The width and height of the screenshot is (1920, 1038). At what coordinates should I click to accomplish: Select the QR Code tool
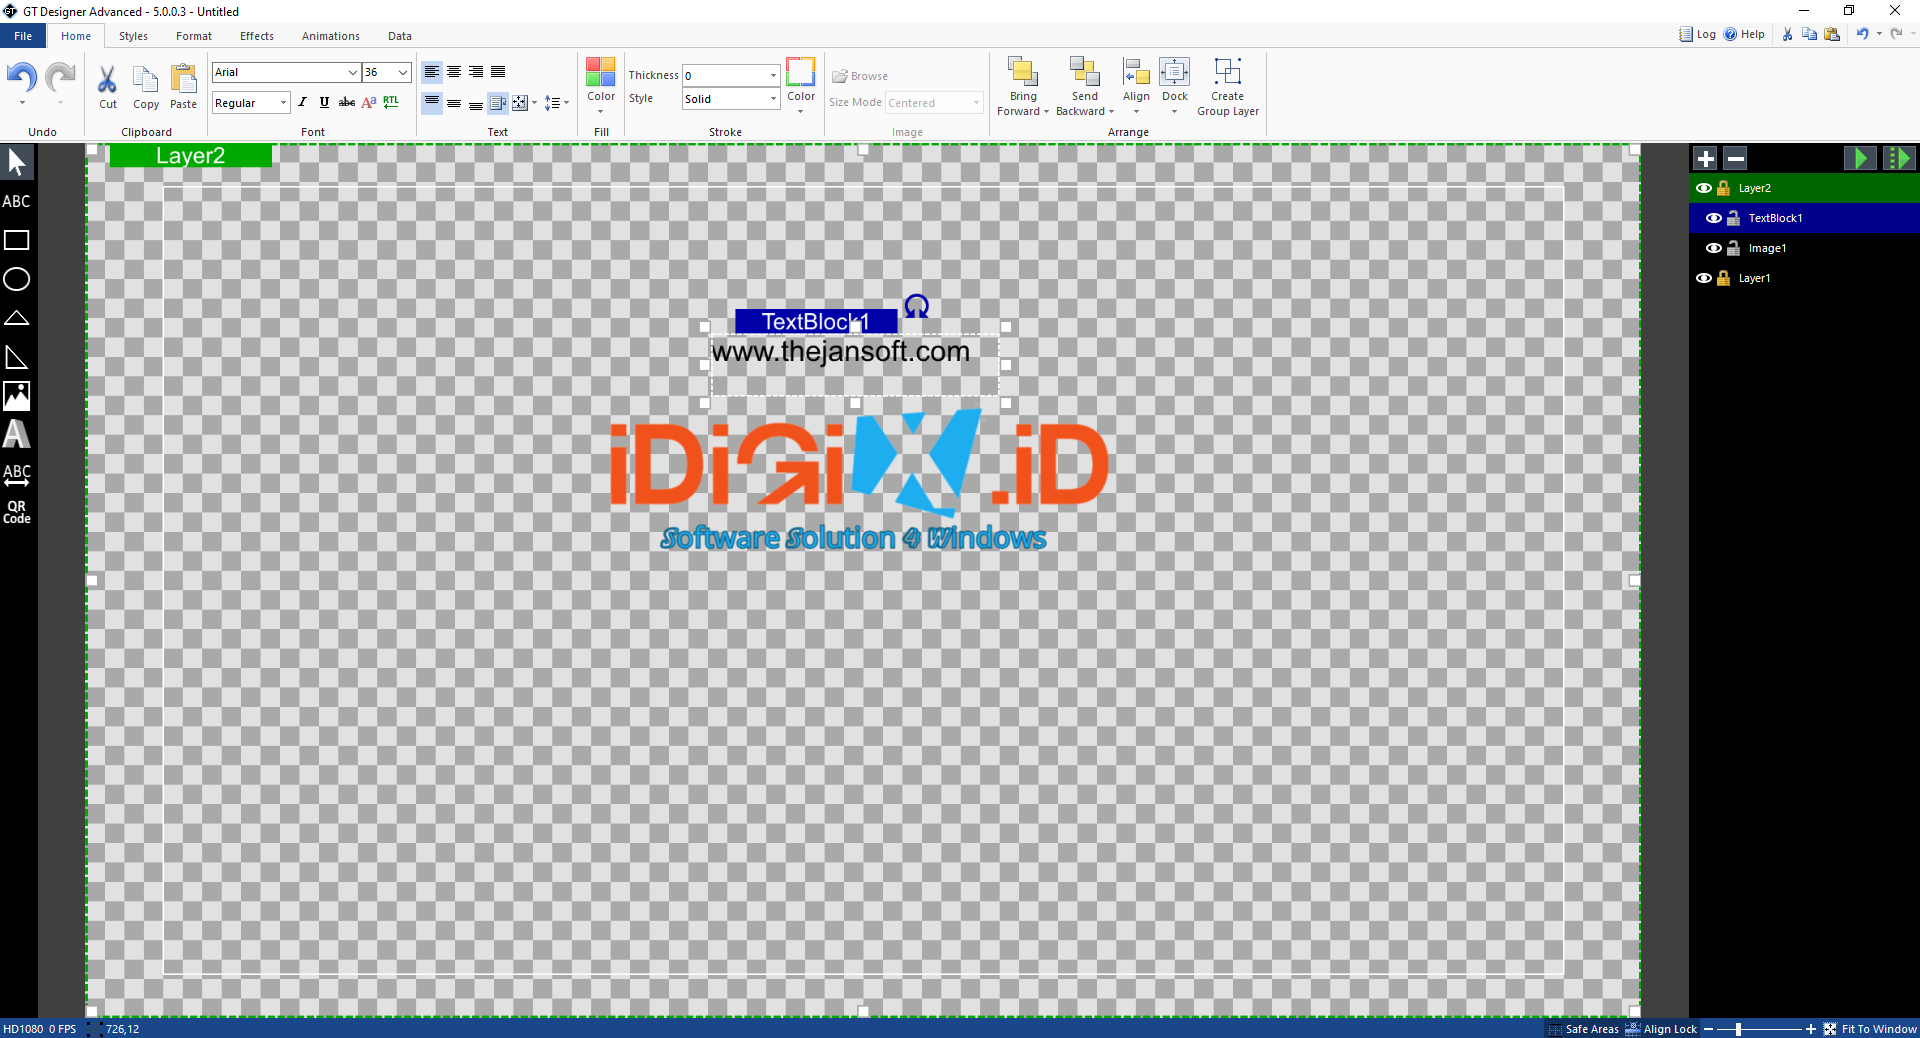point(17,512)
